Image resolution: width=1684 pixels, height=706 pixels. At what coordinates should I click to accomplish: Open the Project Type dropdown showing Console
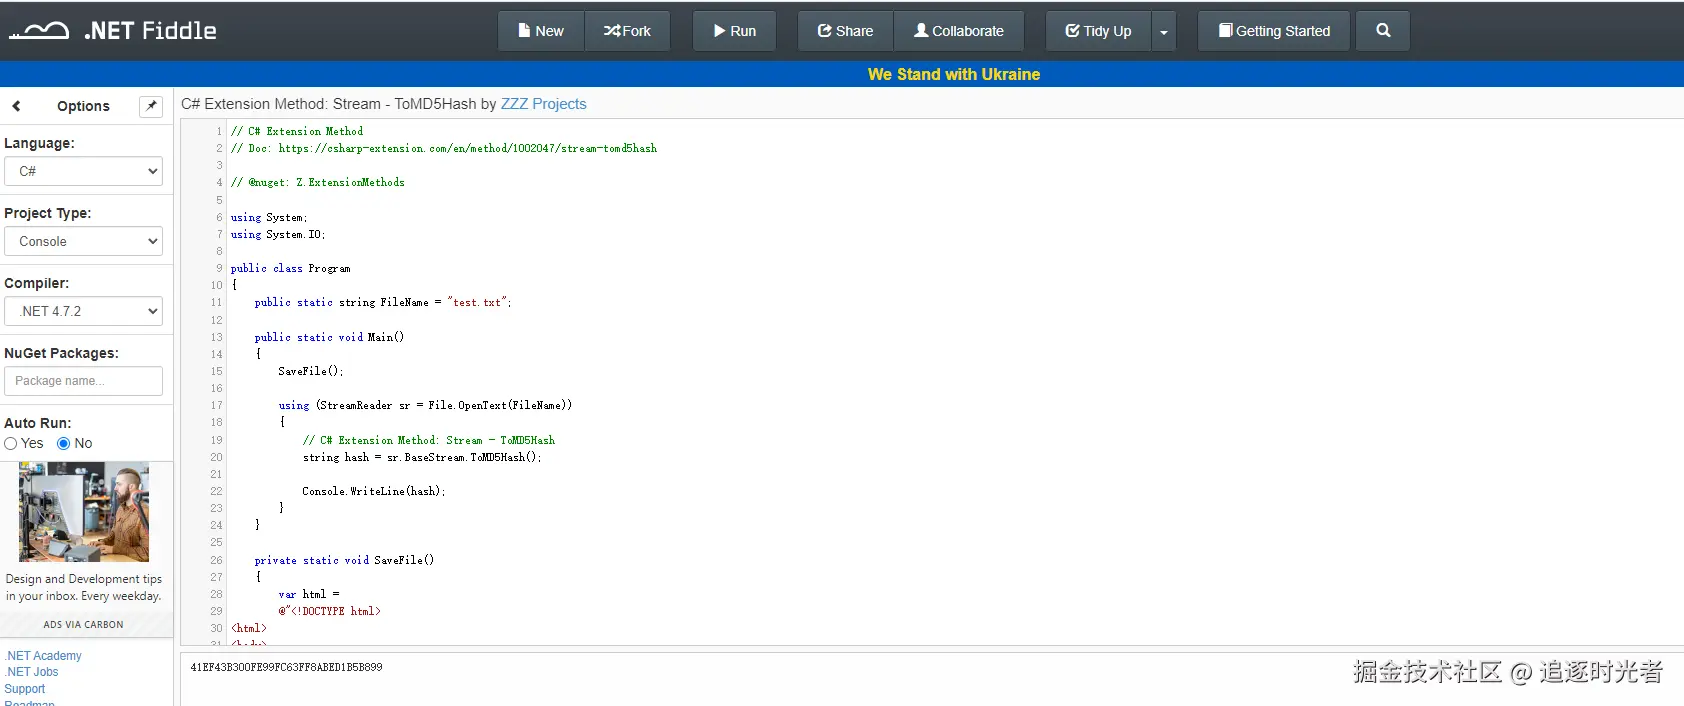coord(83,241)
